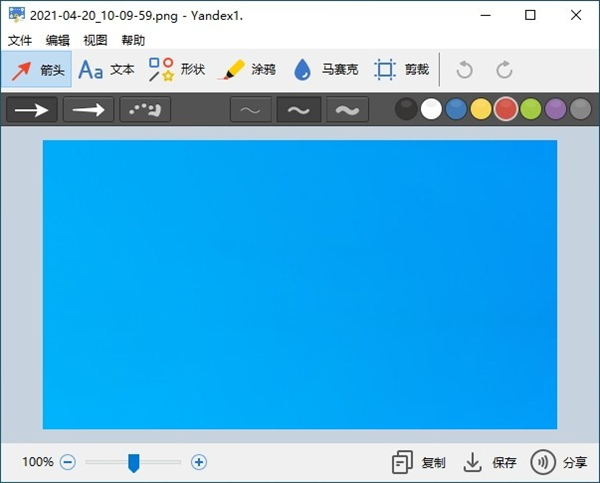Choose the thin line thickness

[x=251, y=110]
